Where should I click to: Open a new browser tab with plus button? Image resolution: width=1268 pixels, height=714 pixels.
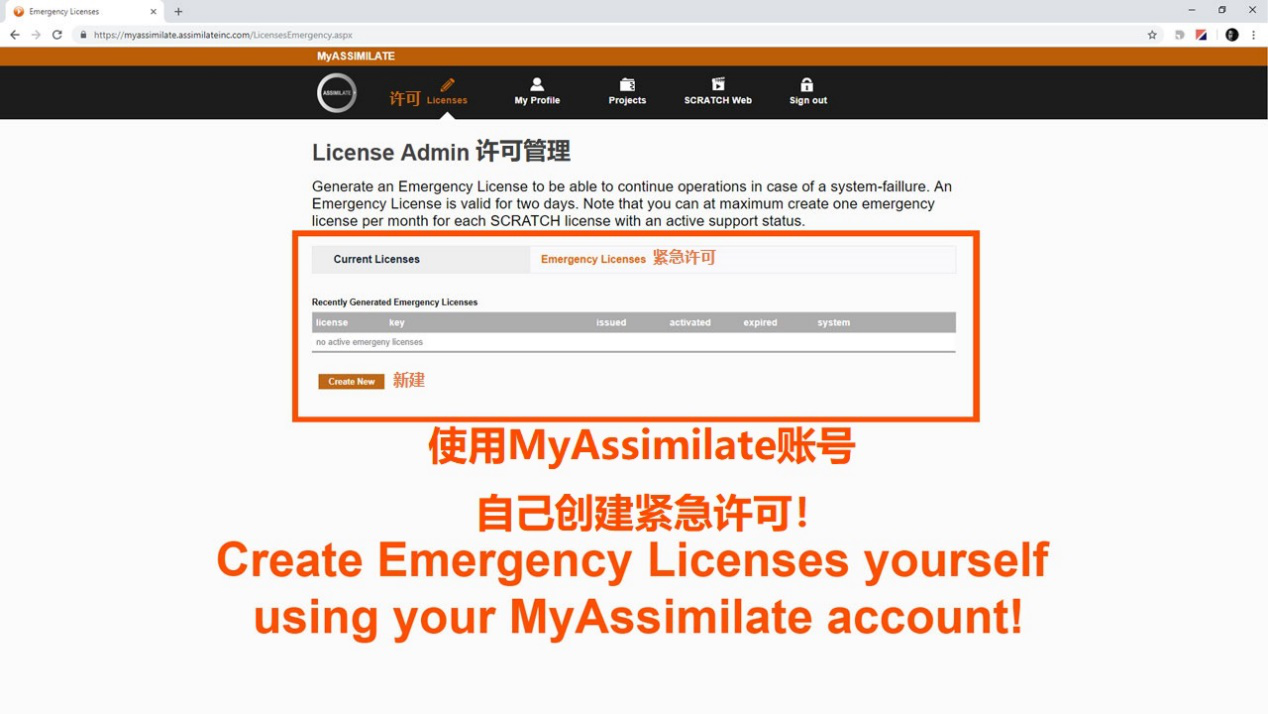(x=178, y=12)
